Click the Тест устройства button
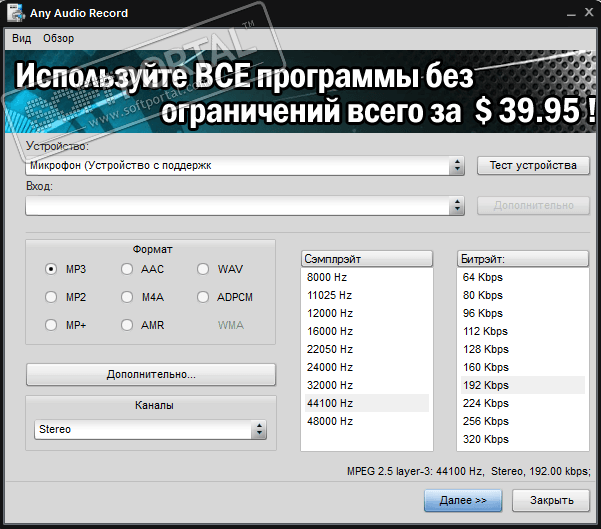Image resolution: width=601 pixels, height=529 pixels. click(x=533, y=165)
